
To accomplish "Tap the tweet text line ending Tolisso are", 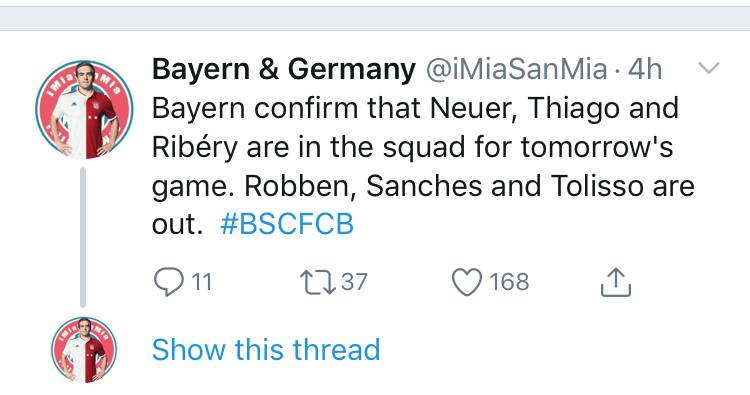I will [423, 186].
